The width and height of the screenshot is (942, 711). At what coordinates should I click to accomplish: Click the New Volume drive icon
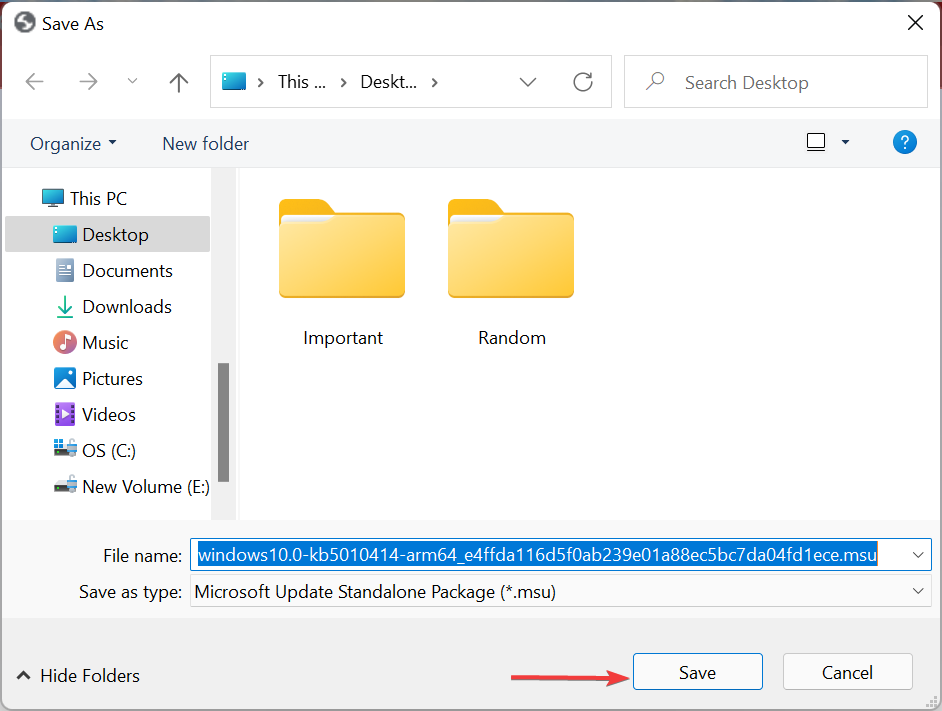tap(65, 484)
